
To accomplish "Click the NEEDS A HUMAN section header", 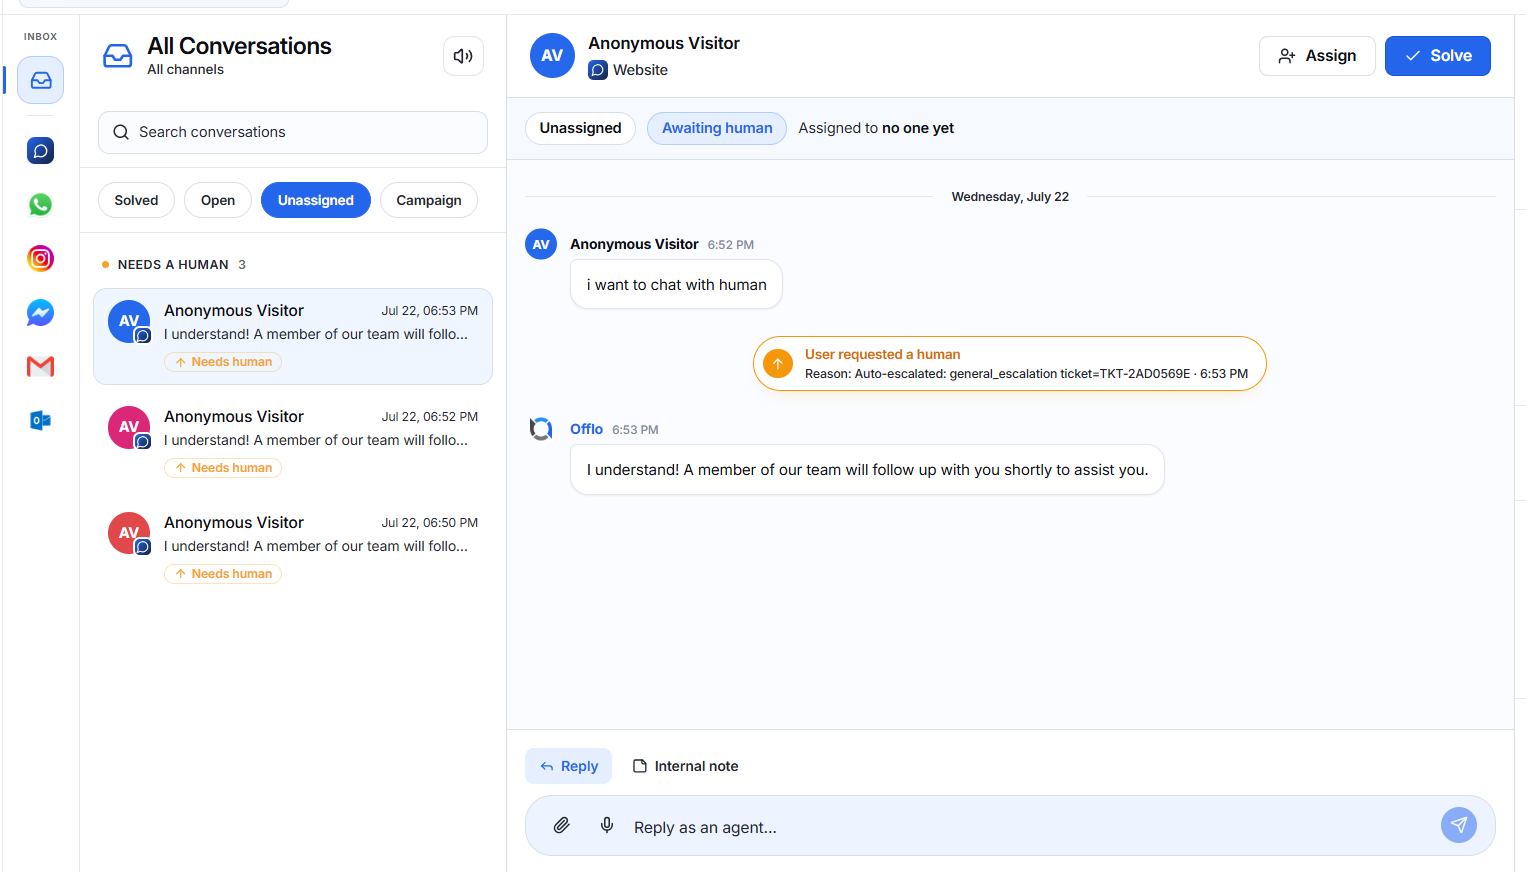I will point(174,265).
